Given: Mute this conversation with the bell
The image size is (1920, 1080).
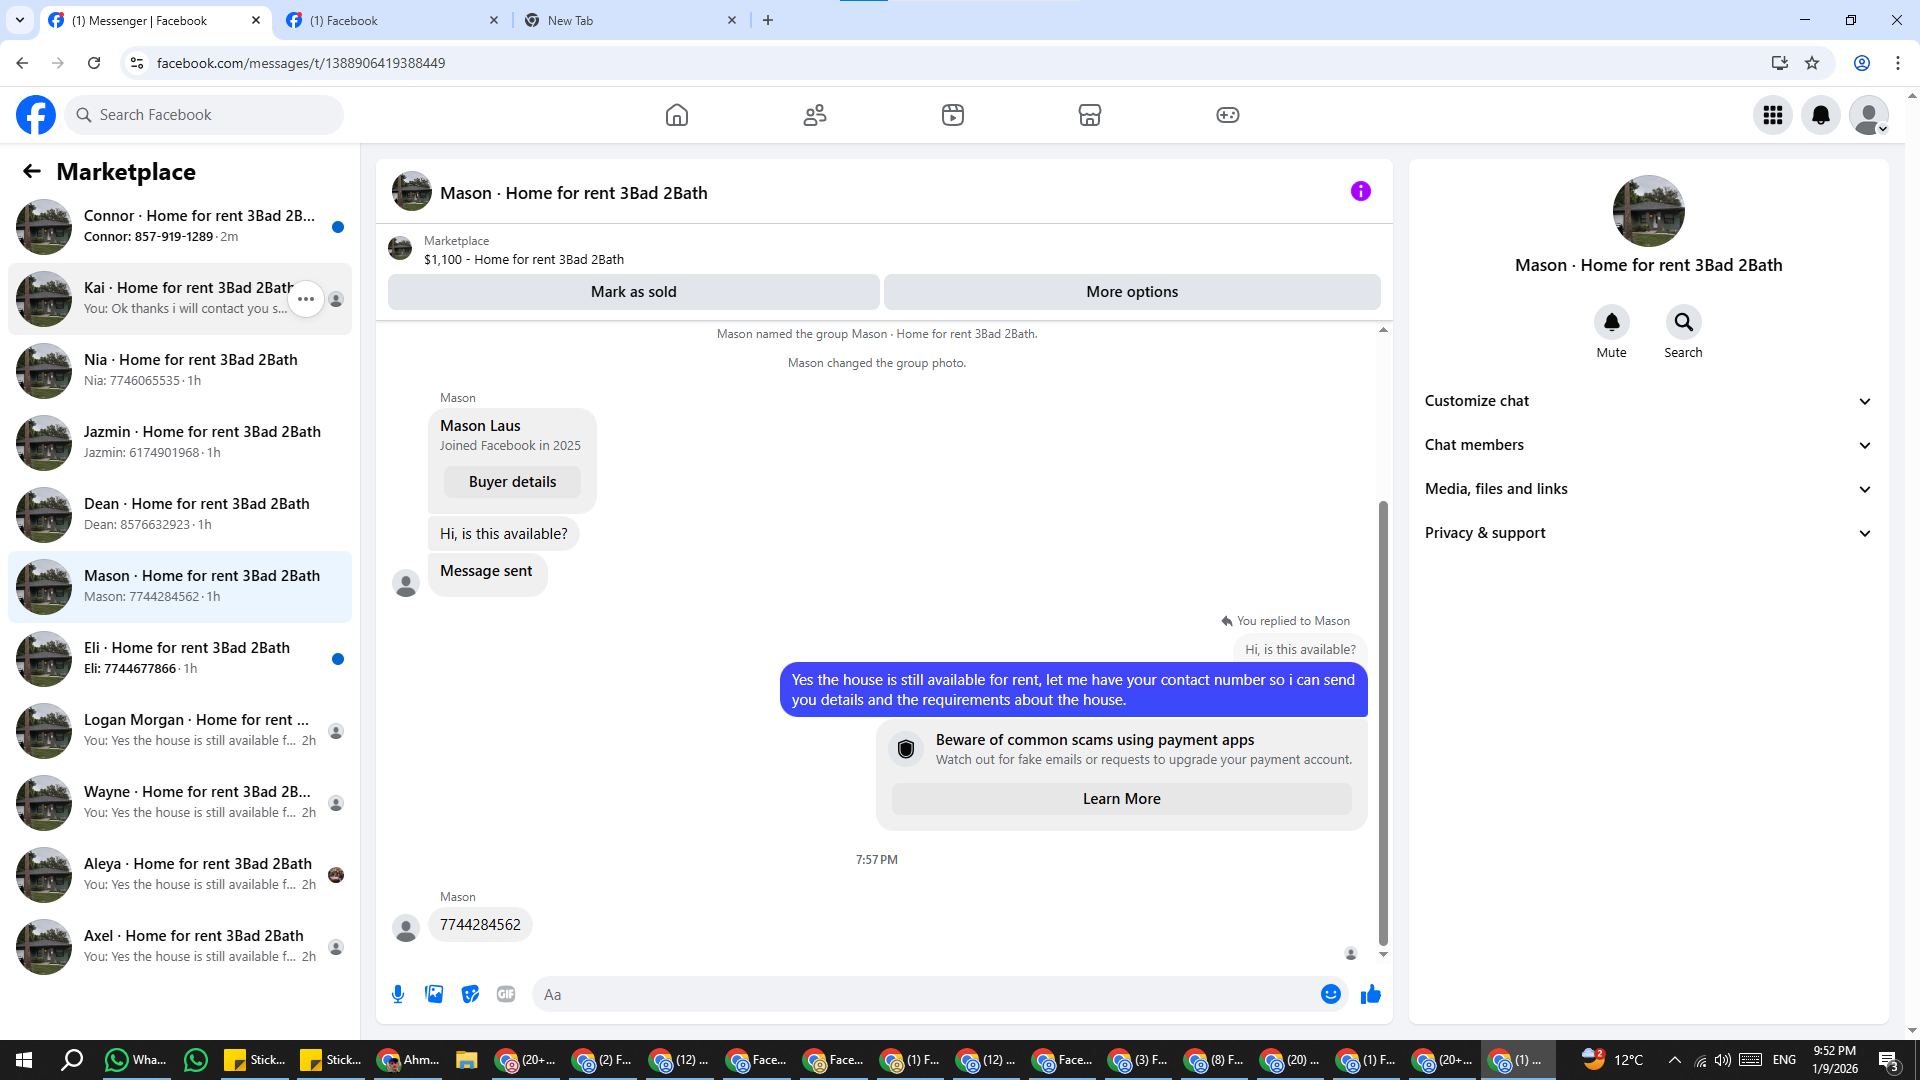Looking at the screenshot, I should 1611,322.
